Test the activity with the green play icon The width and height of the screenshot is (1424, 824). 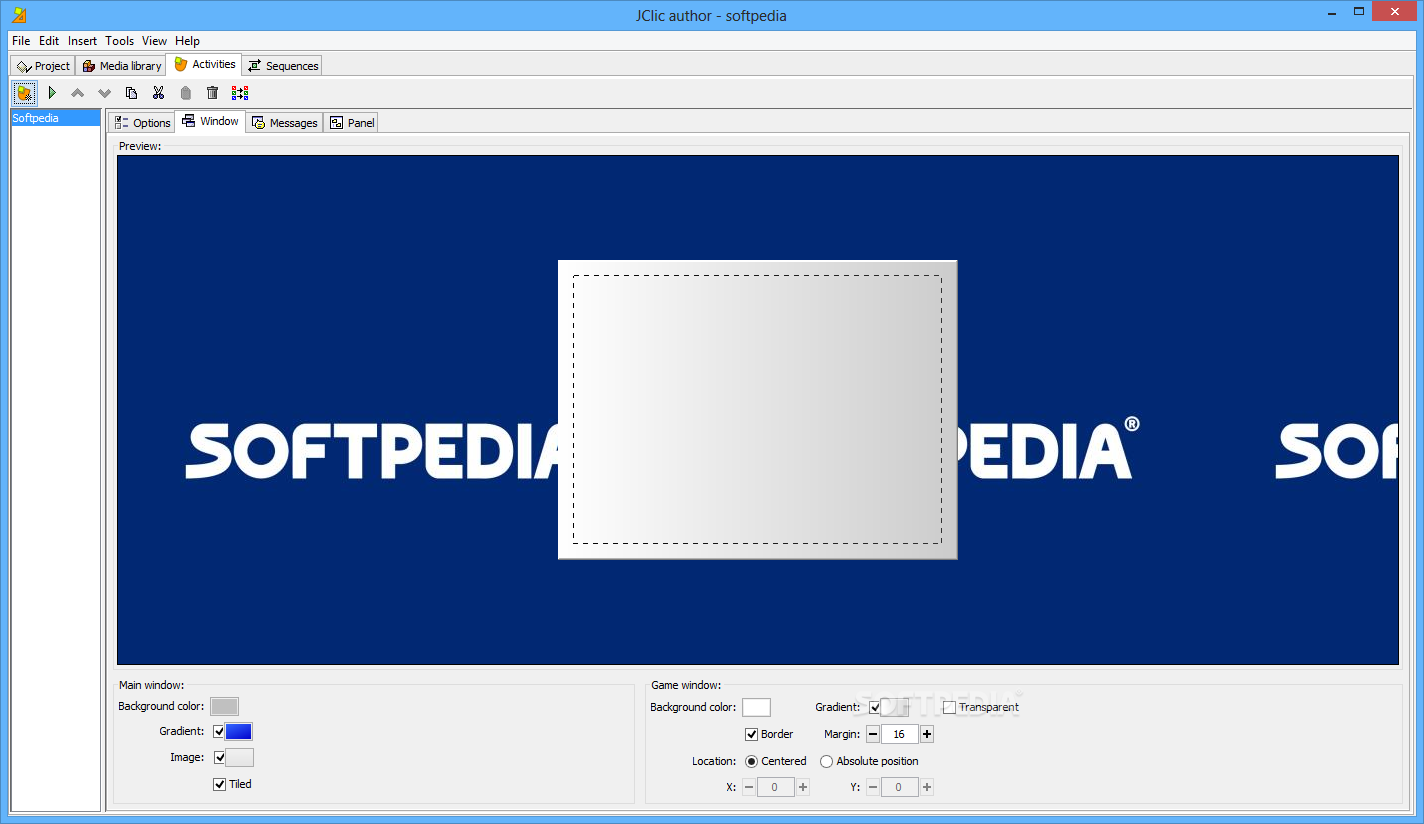tap(52, 93)
